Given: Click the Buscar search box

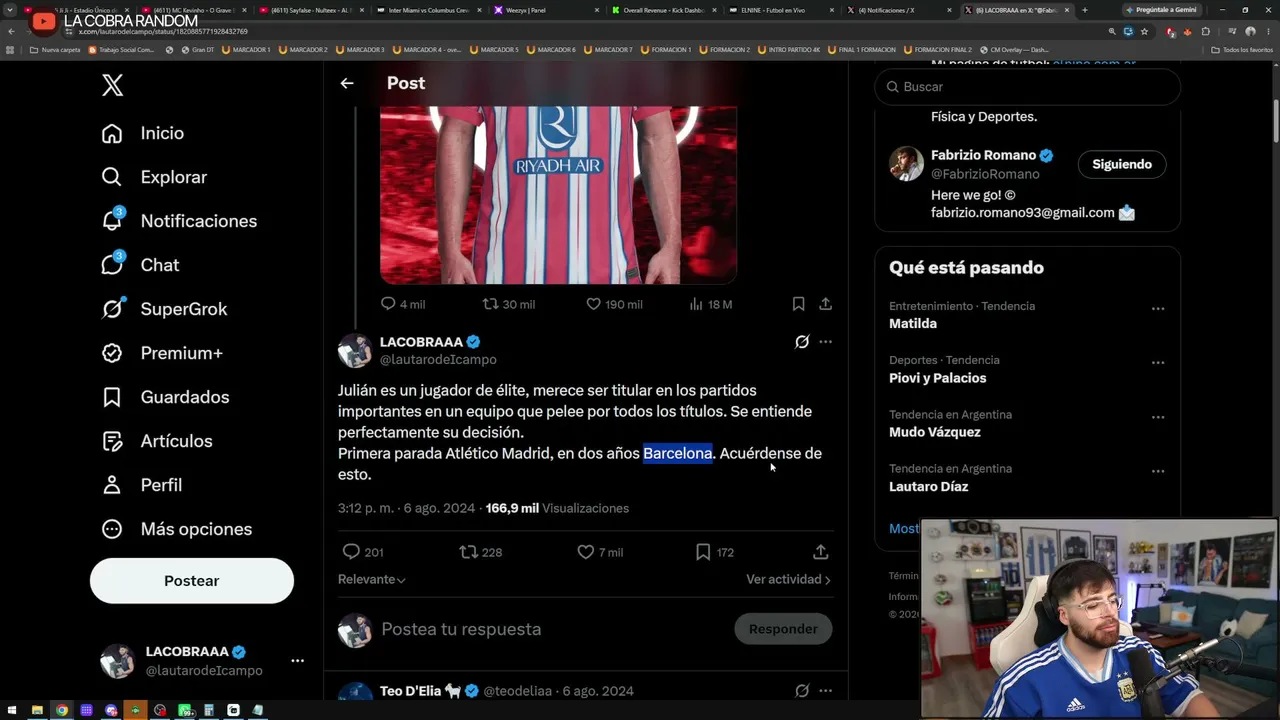Looking at the screenshot, I should tap(1028, 87).
